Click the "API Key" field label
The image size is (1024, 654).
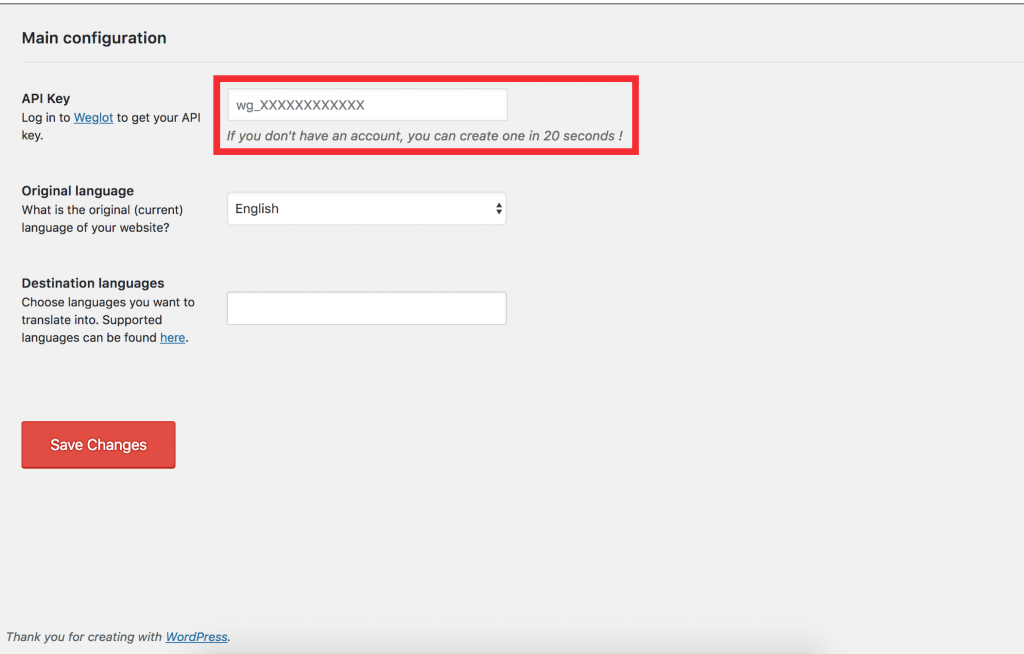click(x=46, y=99)
